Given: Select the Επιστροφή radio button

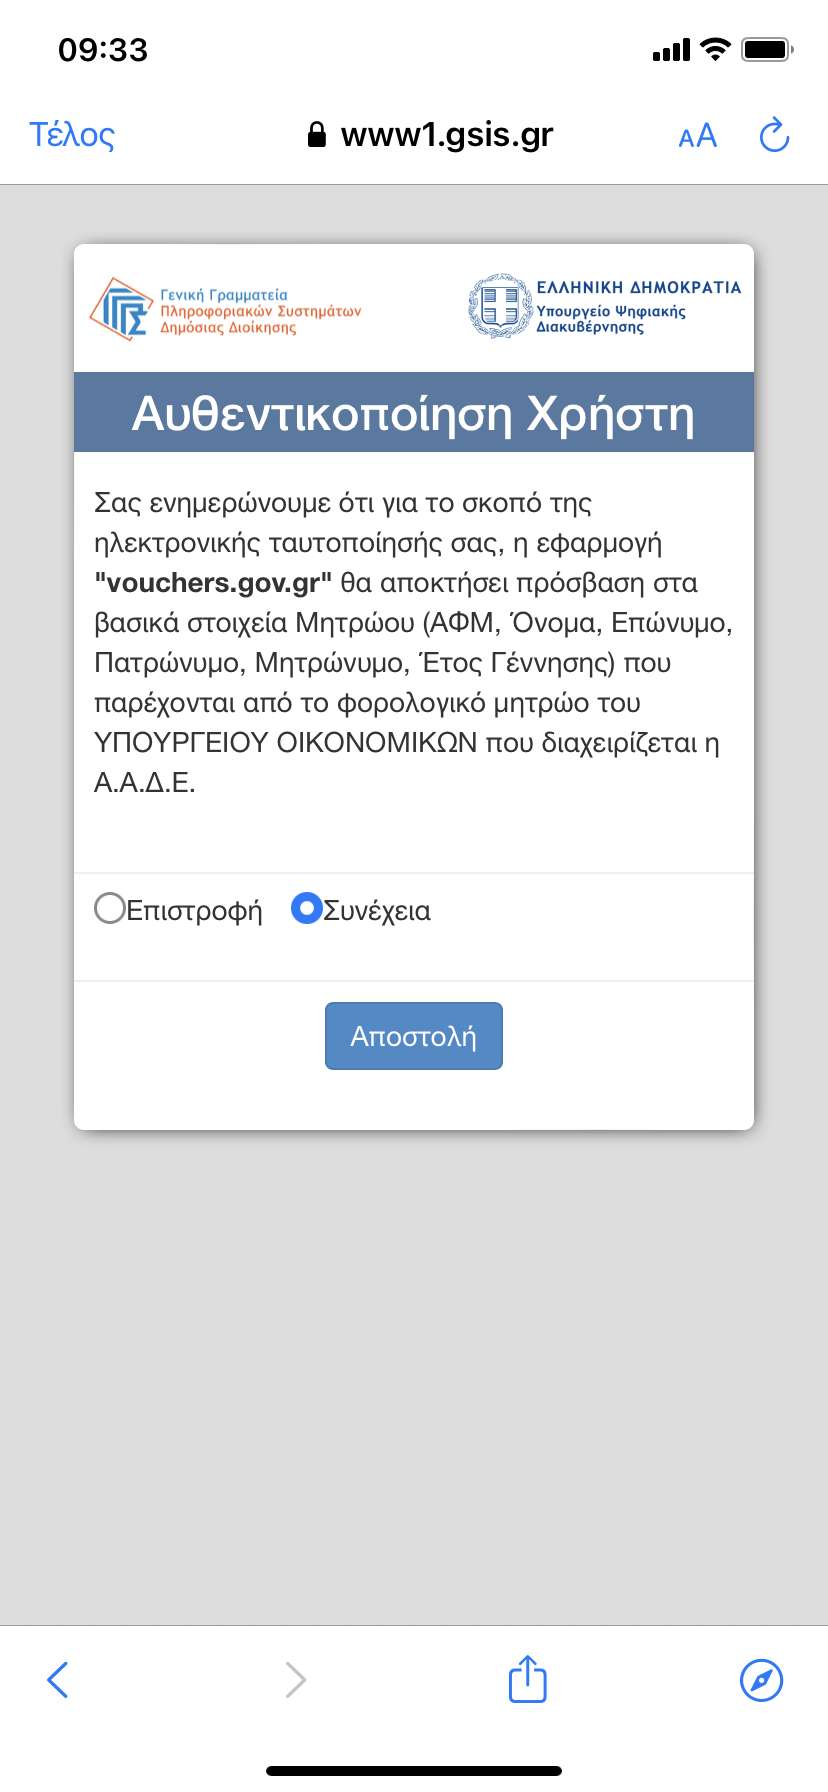Looking at the screenshot, I should click(109, 908).
